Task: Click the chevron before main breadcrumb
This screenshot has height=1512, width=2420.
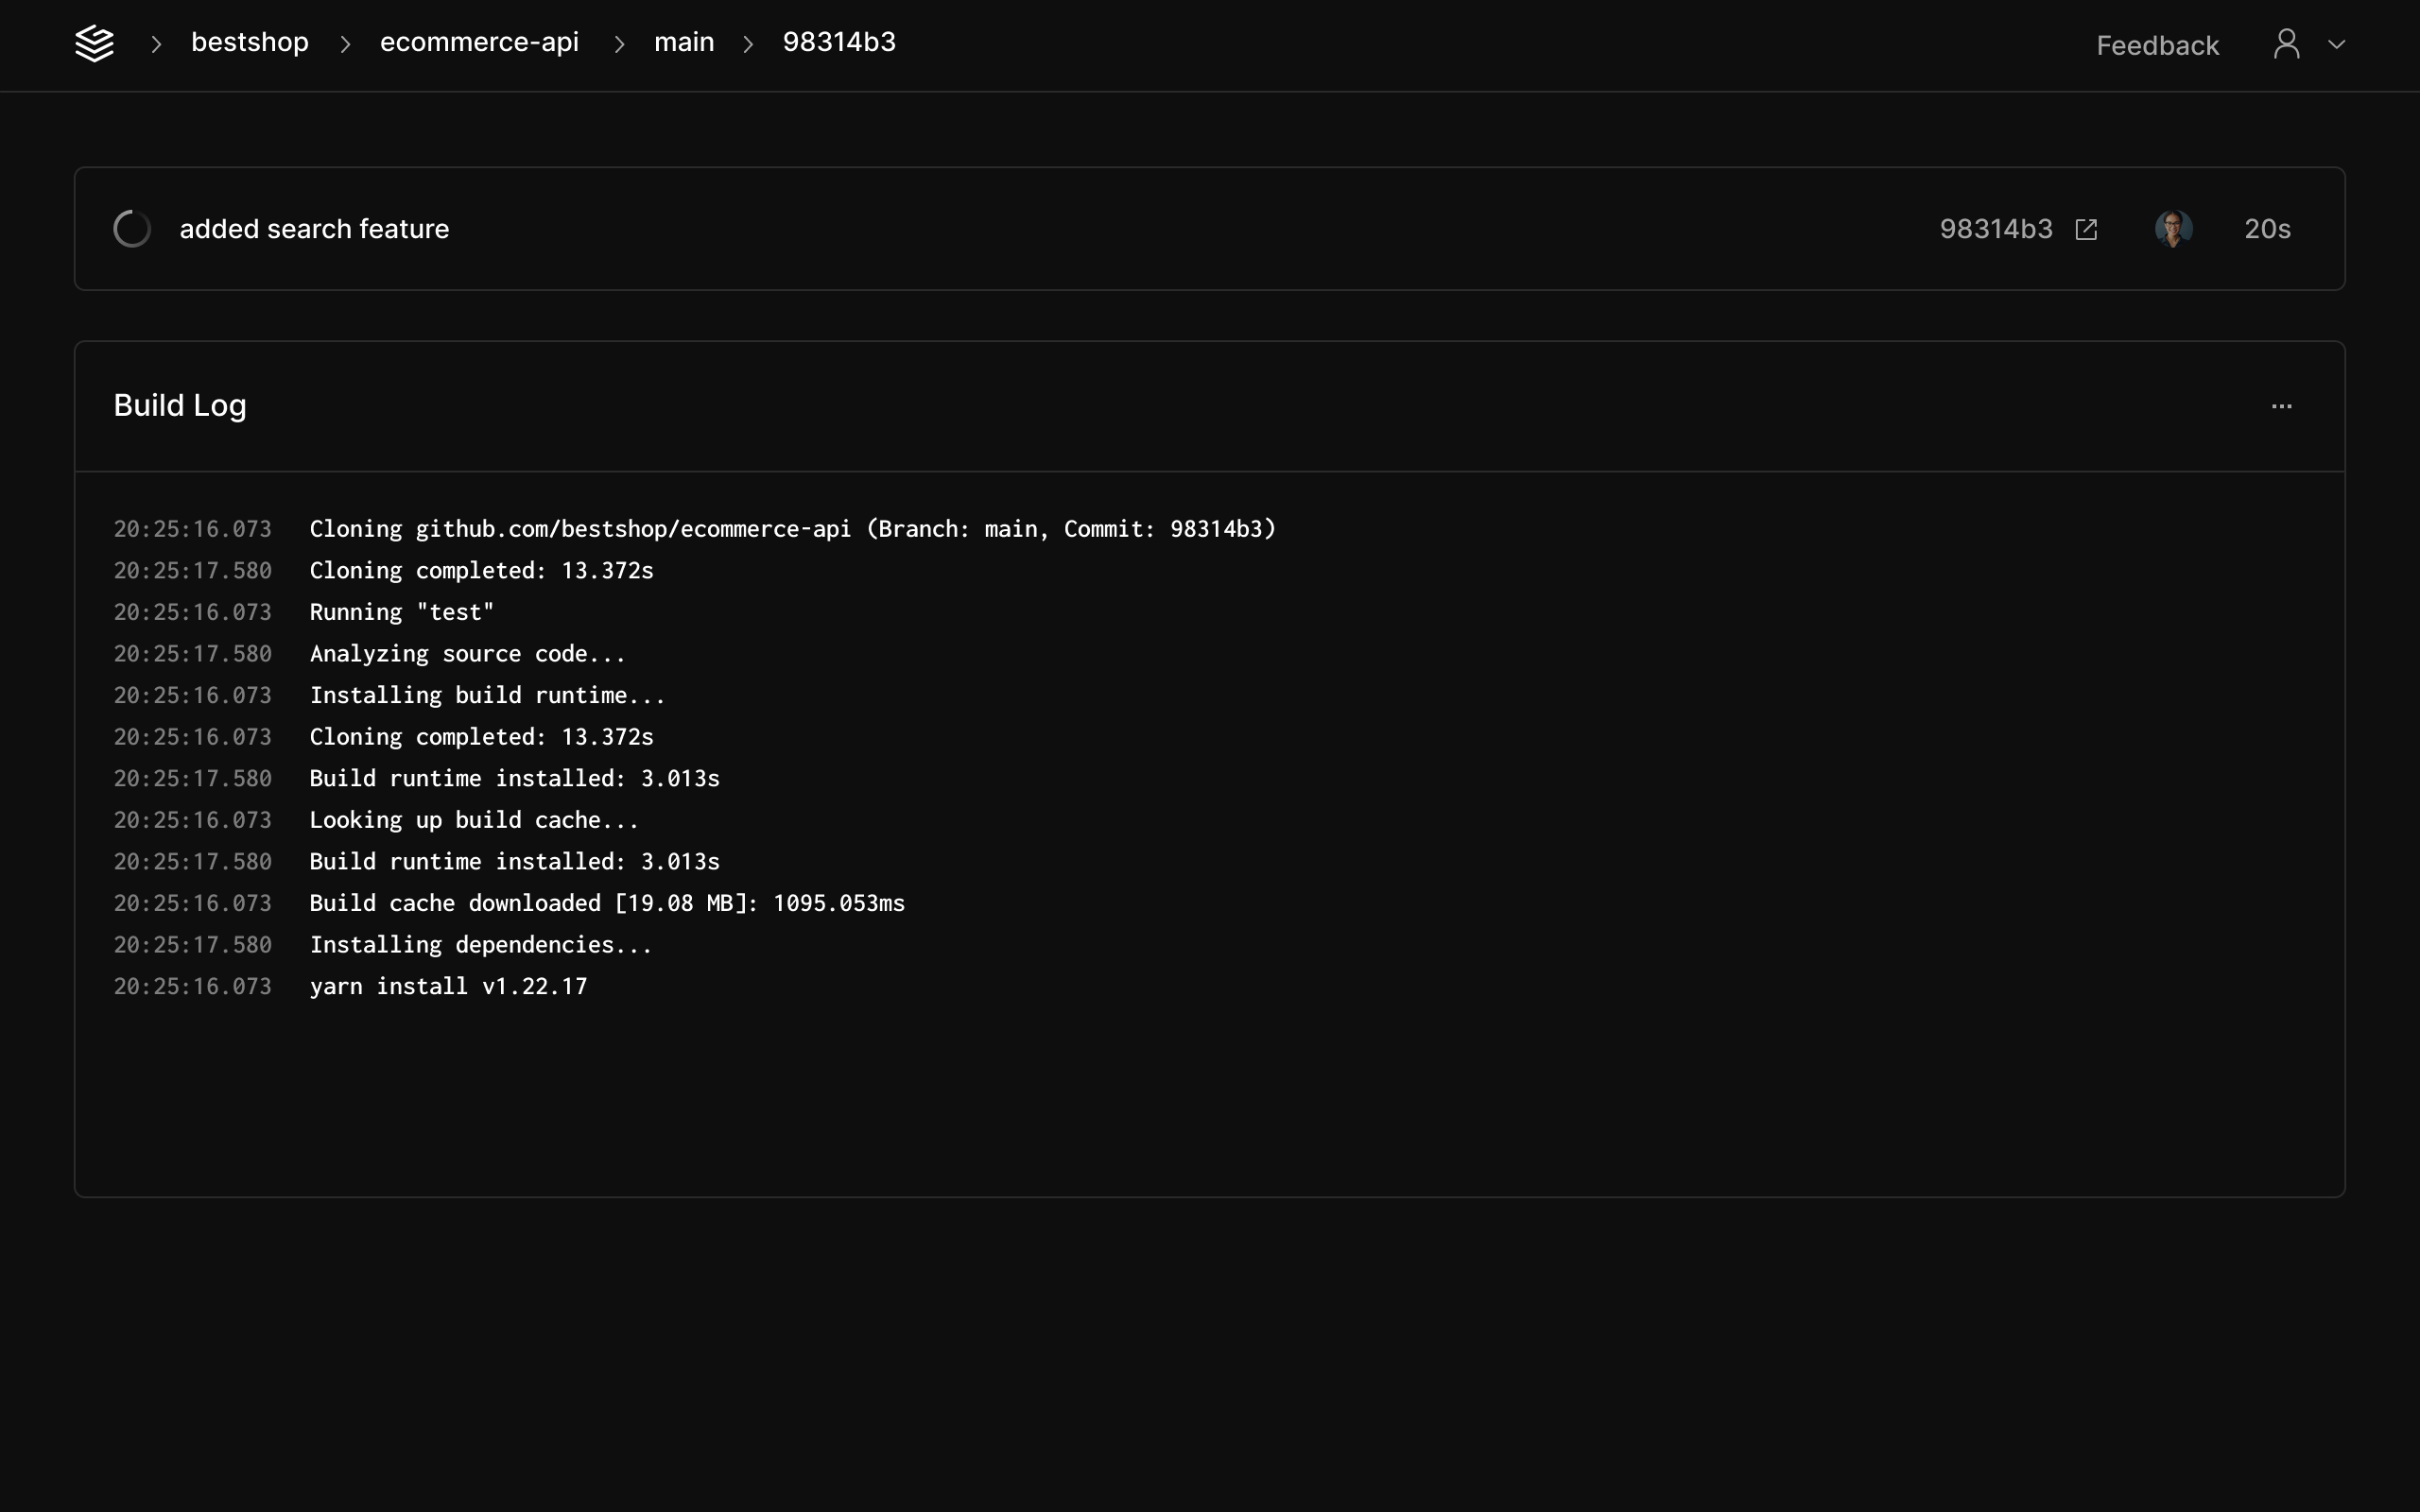Action: 619,44
